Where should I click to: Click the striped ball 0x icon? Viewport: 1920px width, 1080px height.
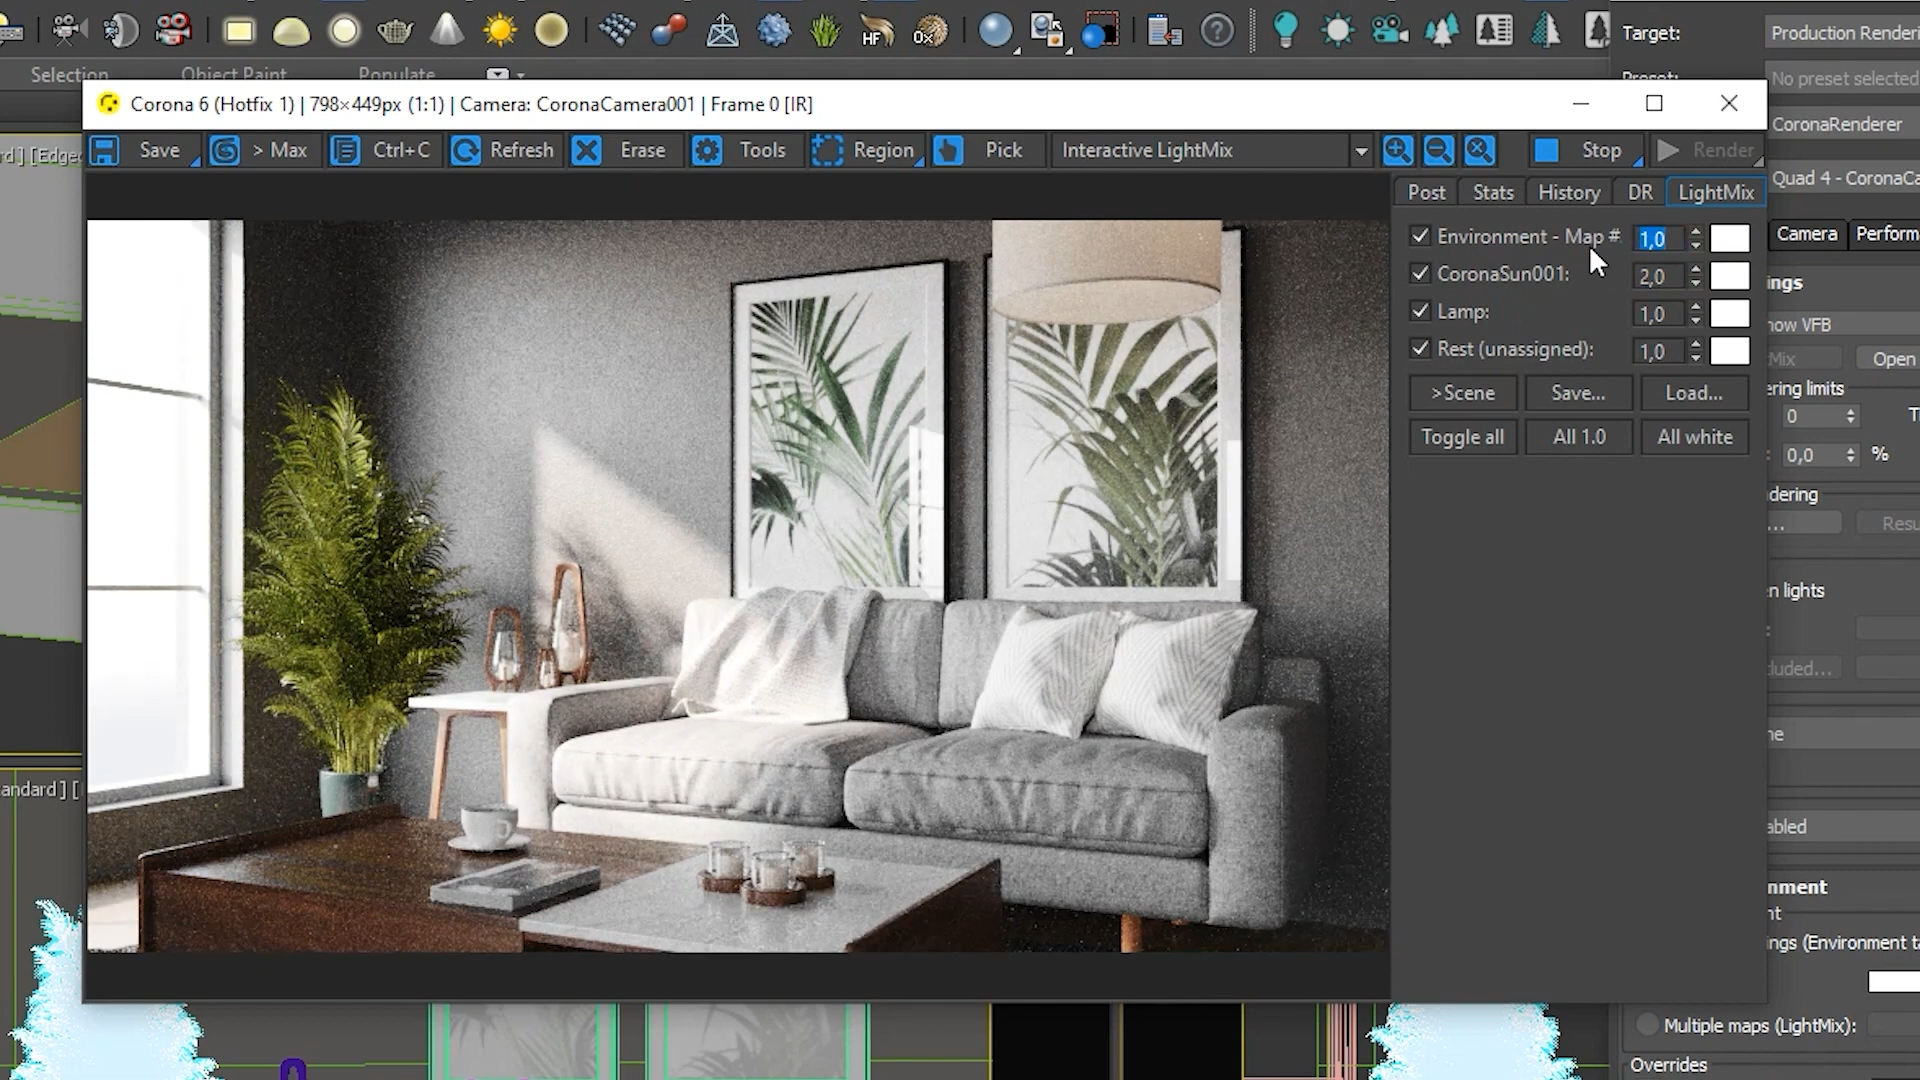tap(930, 31)
